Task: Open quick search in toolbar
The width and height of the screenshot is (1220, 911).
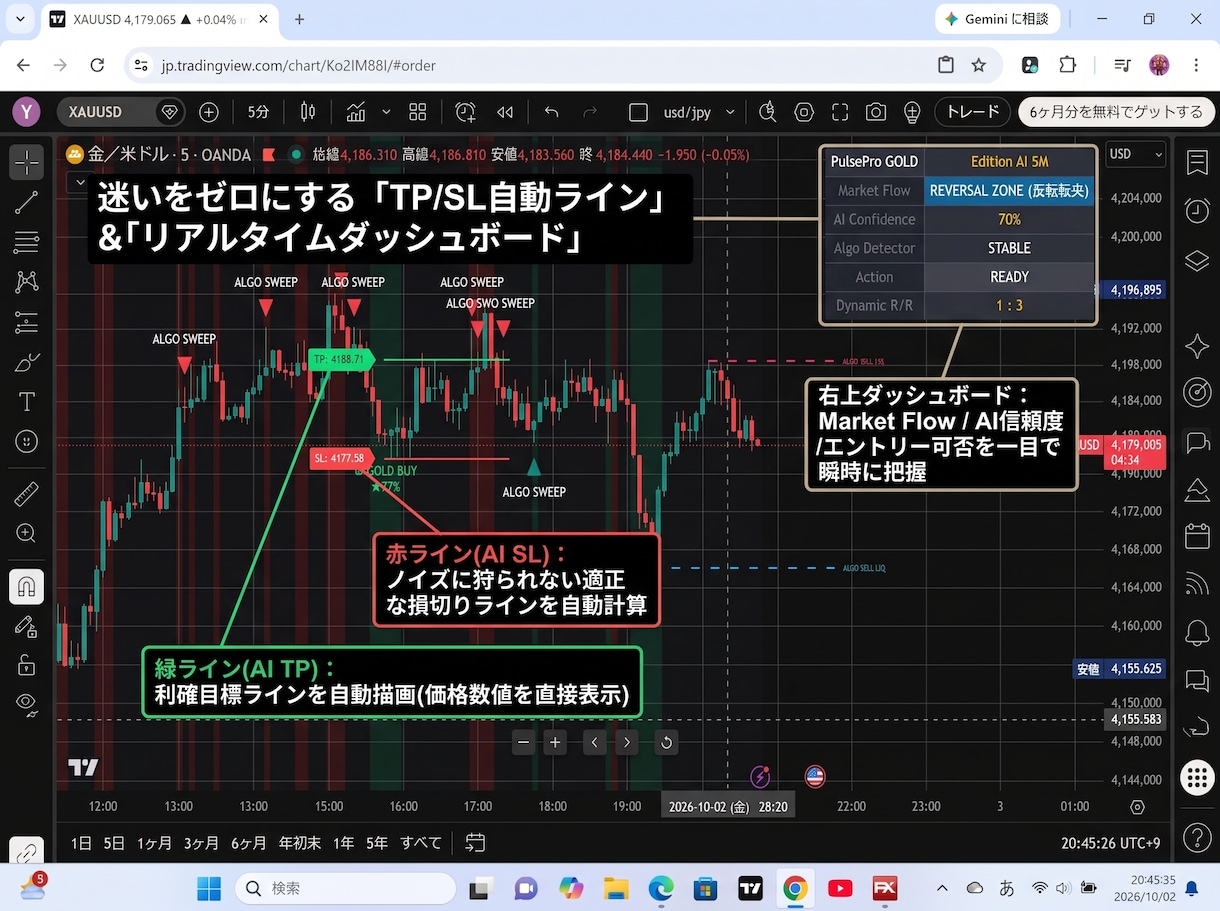Action: pos(767,113)
